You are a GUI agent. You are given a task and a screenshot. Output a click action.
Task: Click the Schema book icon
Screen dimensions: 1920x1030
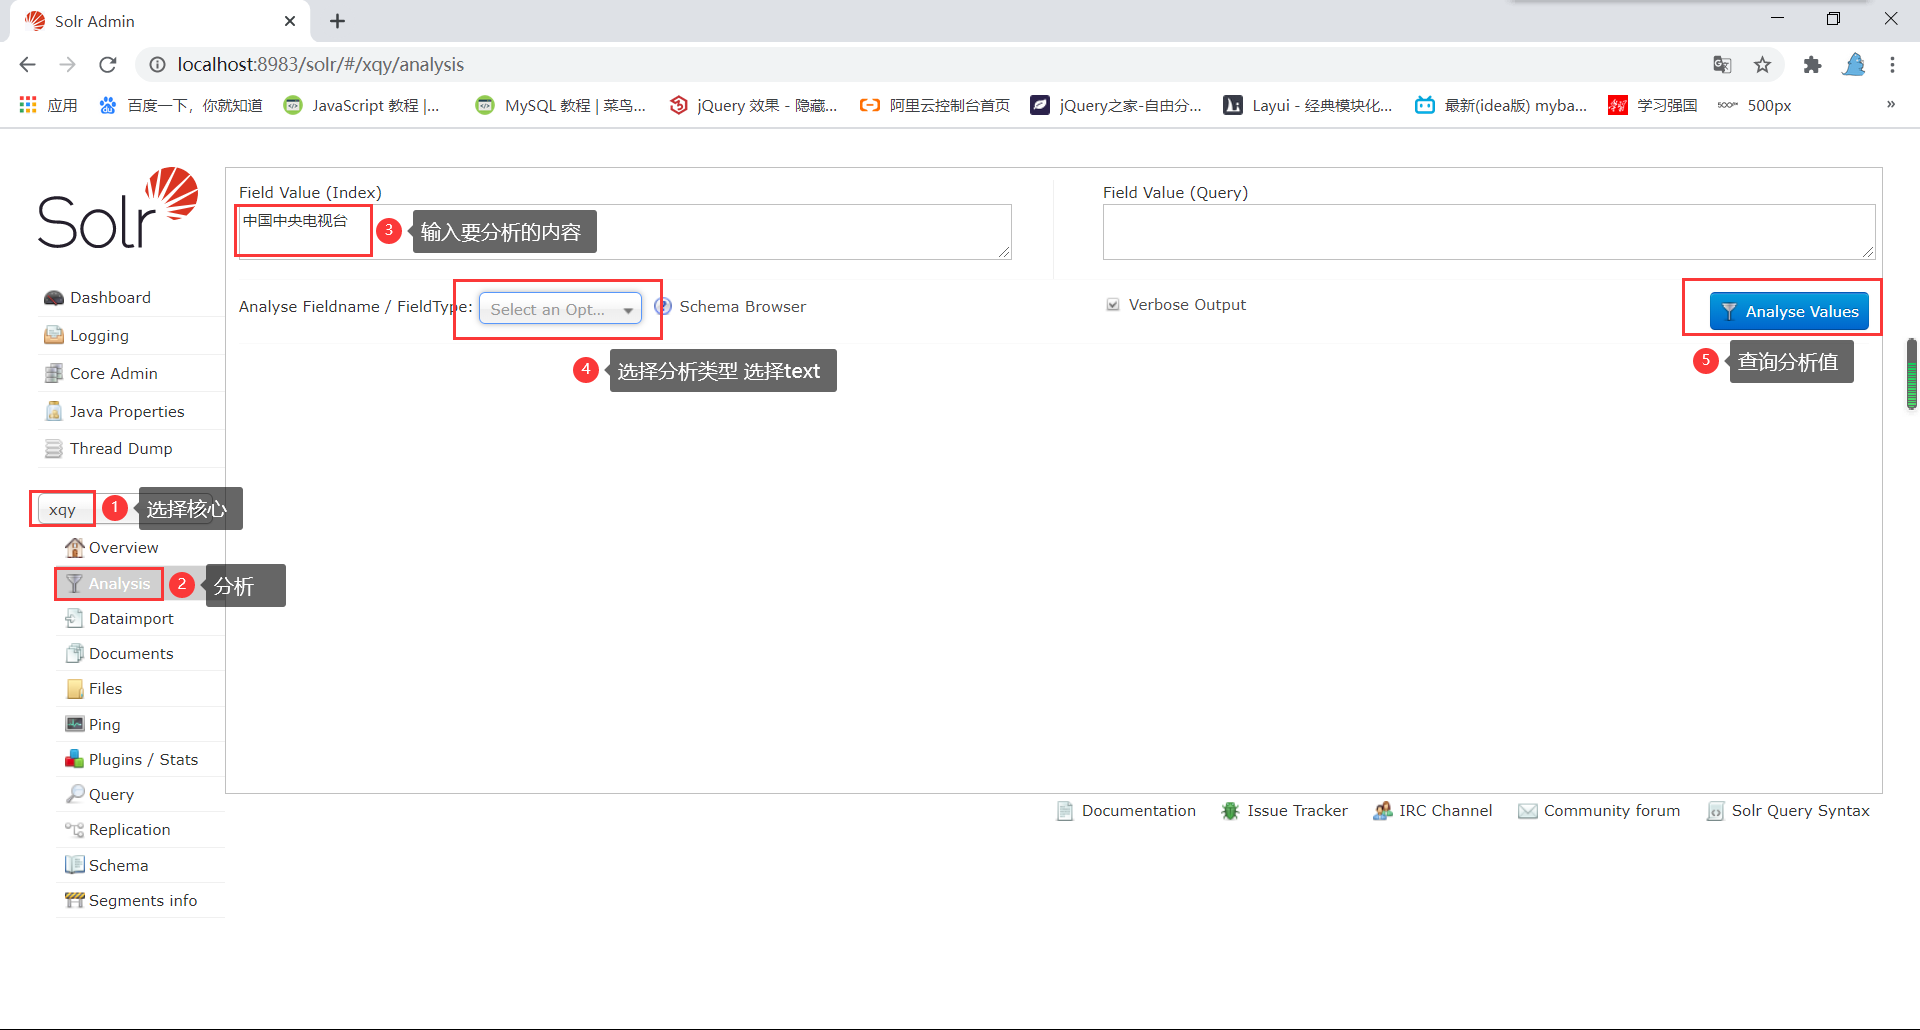click(75, 865)
